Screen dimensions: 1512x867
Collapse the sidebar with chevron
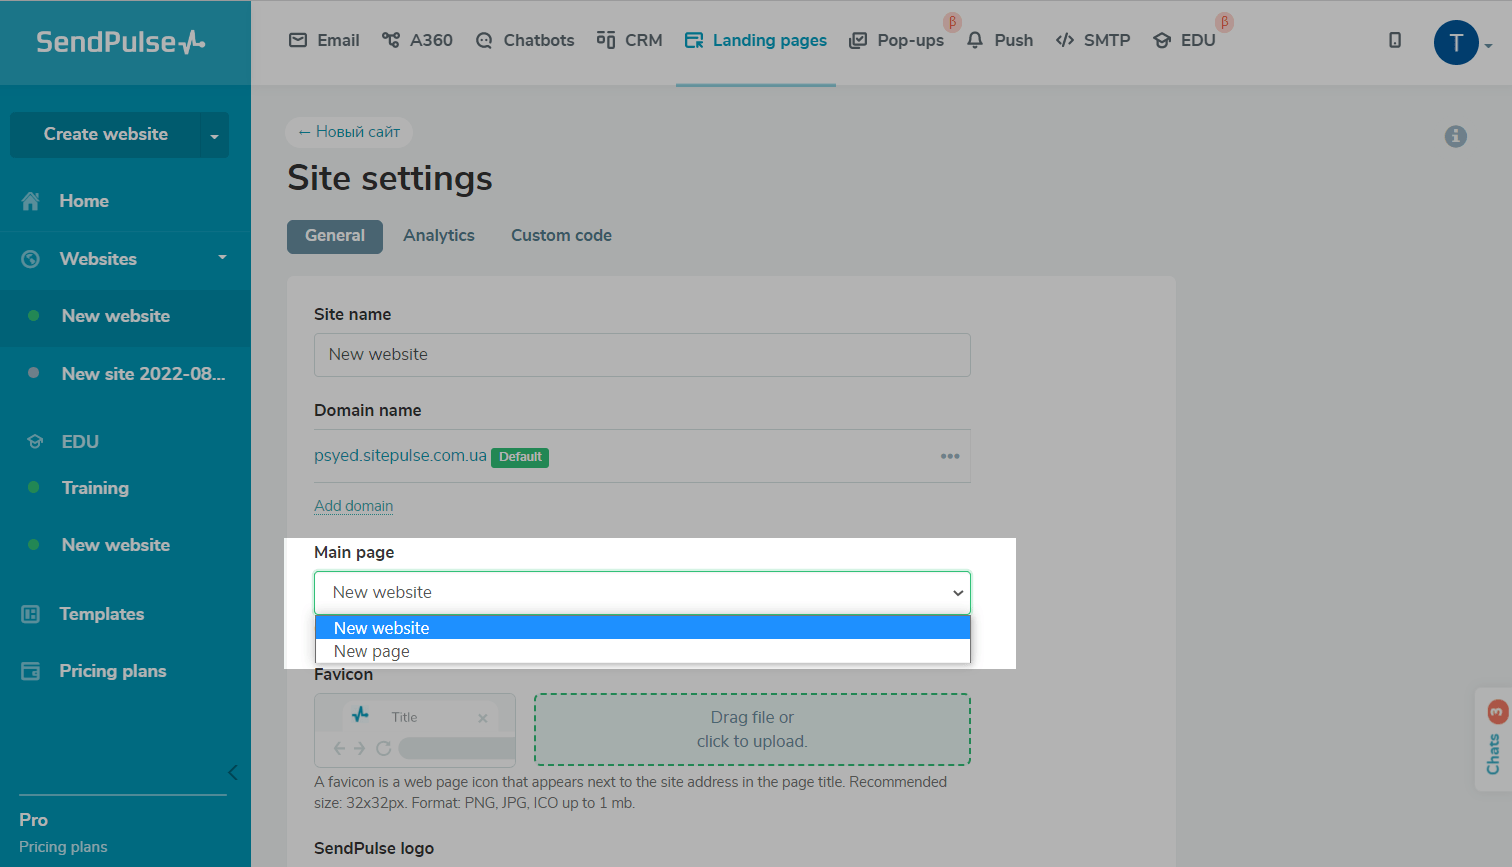tap(233, 772)
